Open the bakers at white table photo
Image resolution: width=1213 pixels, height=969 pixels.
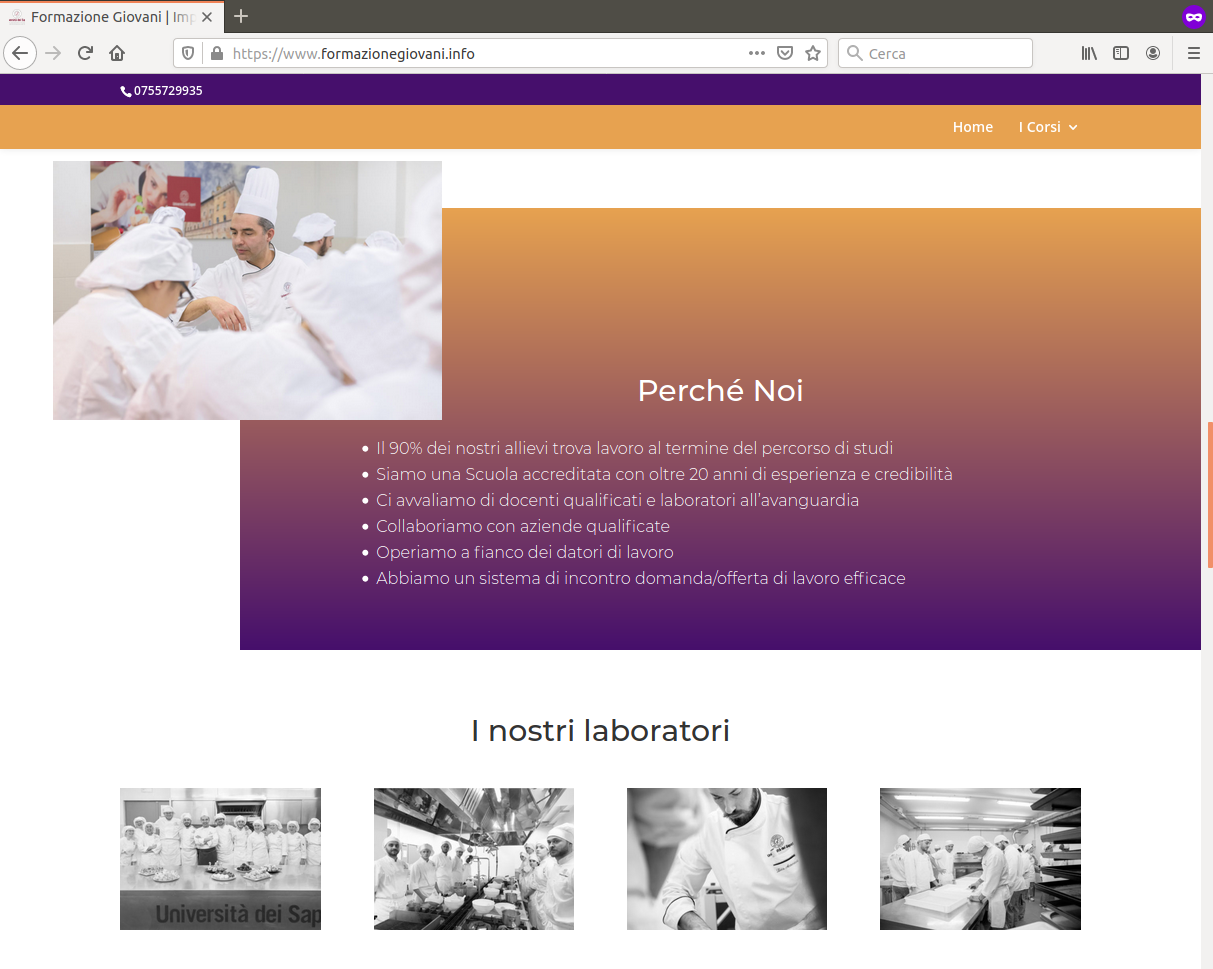pos(980,859)
